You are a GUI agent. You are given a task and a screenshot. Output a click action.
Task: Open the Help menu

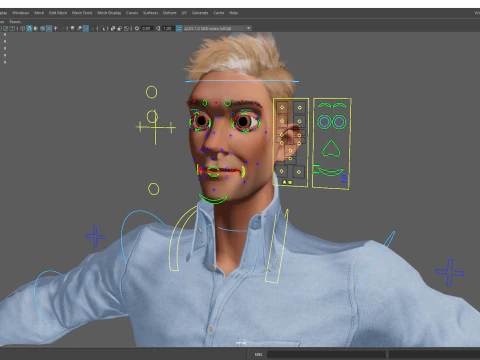[x=233, y=13]
